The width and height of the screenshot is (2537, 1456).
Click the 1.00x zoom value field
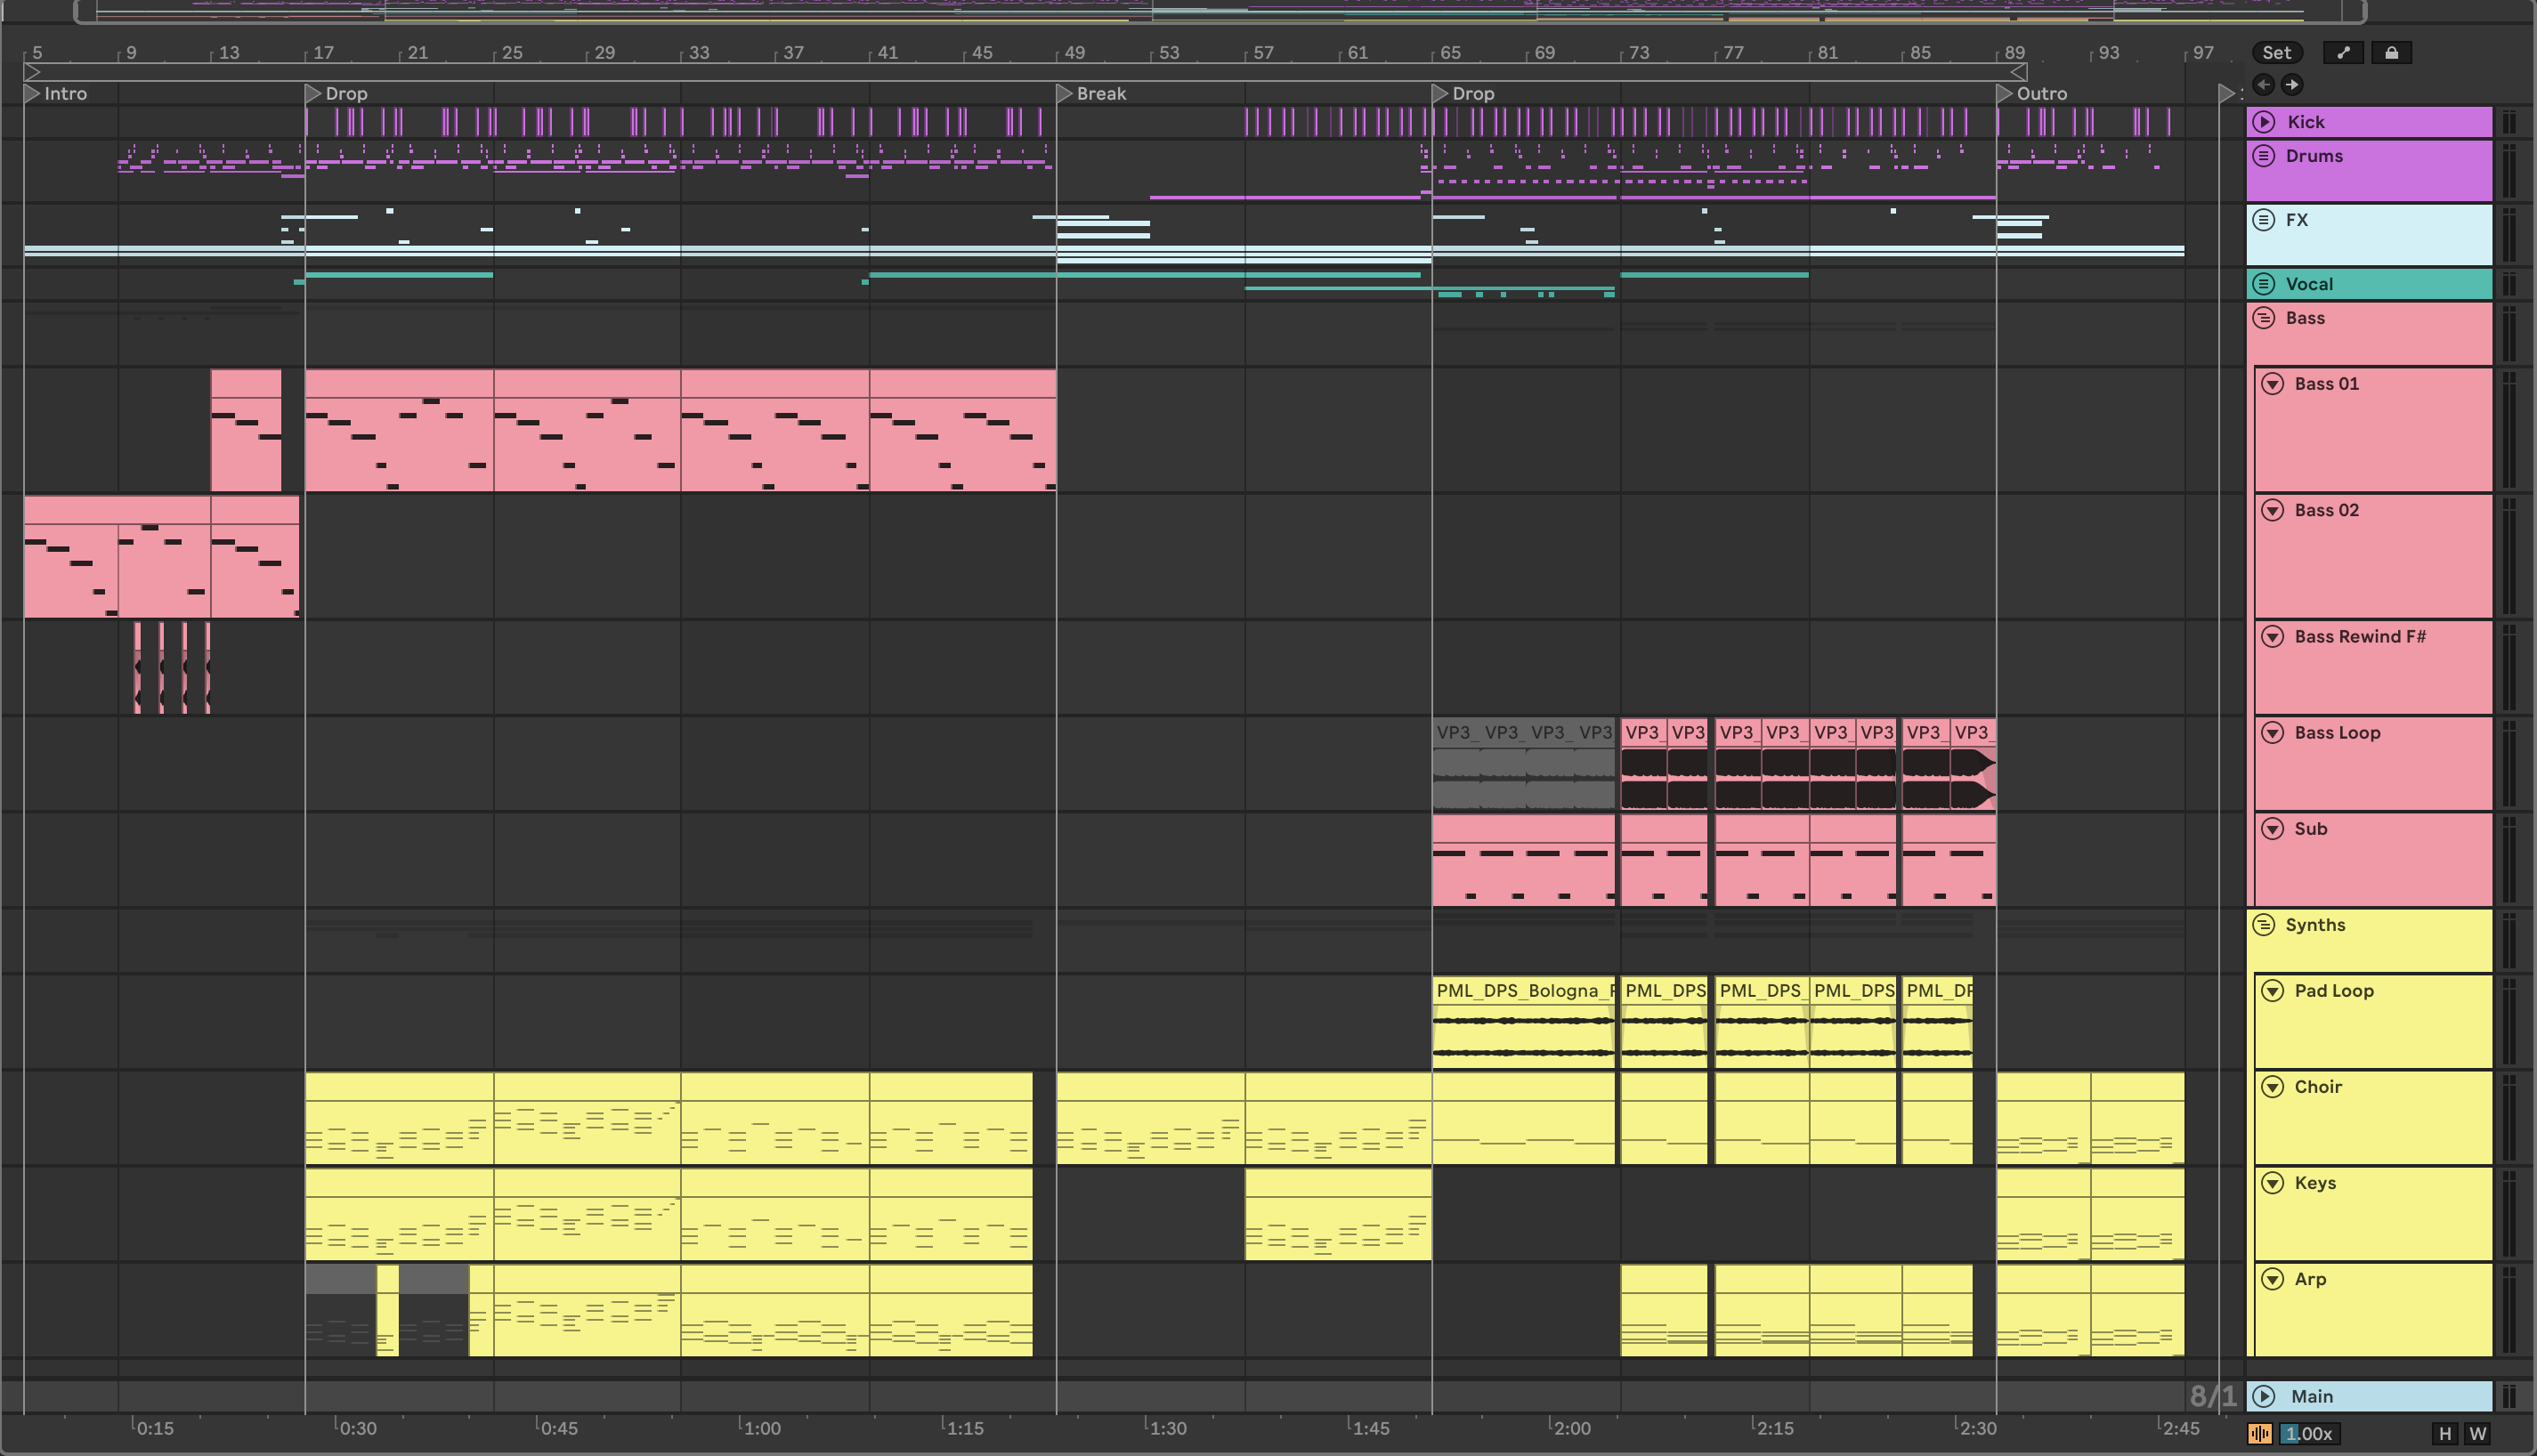pyautogui.click(x=2308, y=1433)
